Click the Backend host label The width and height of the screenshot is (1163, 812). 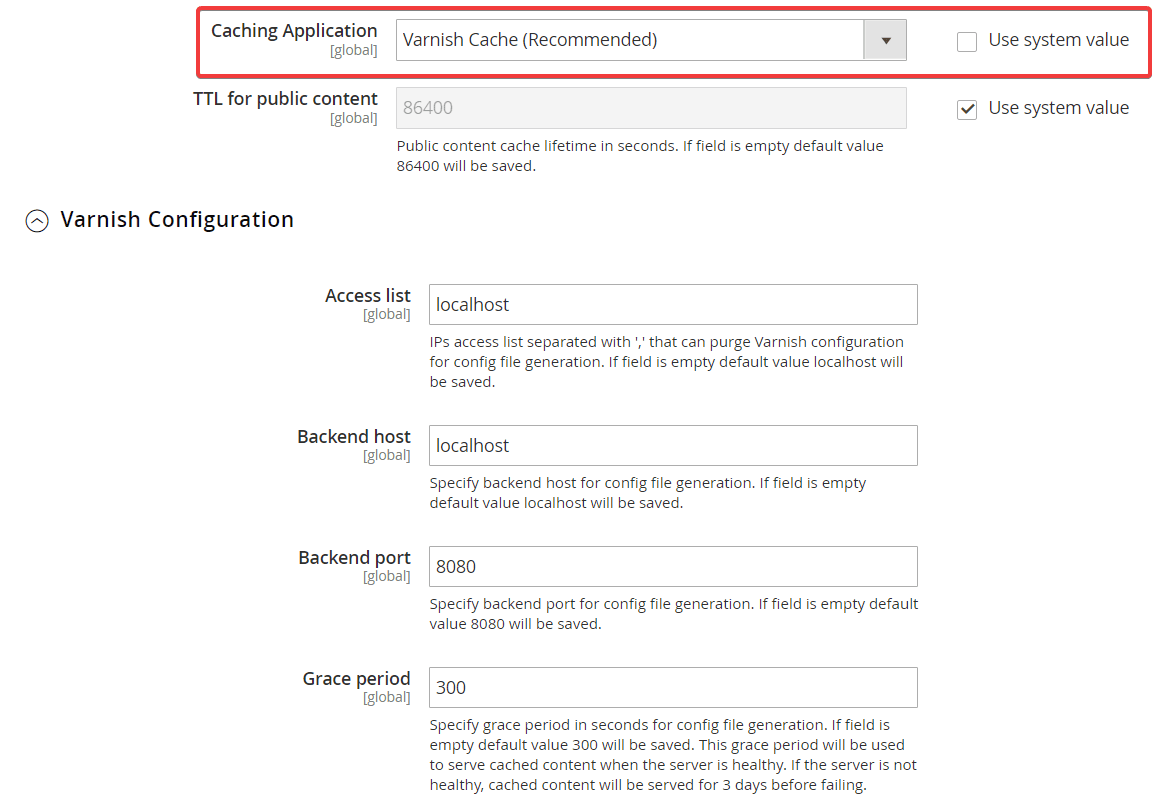click(x=354, y=437)
